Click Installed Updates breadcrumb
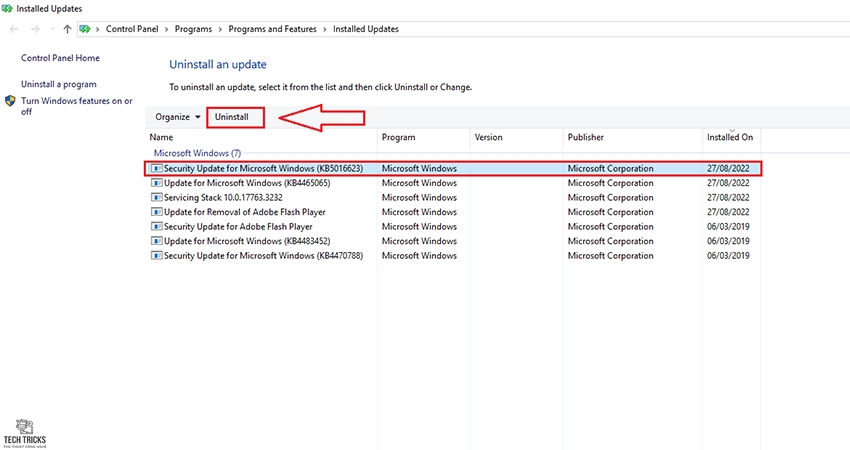The height and width of the screenshot is (450, 850). 365,29
